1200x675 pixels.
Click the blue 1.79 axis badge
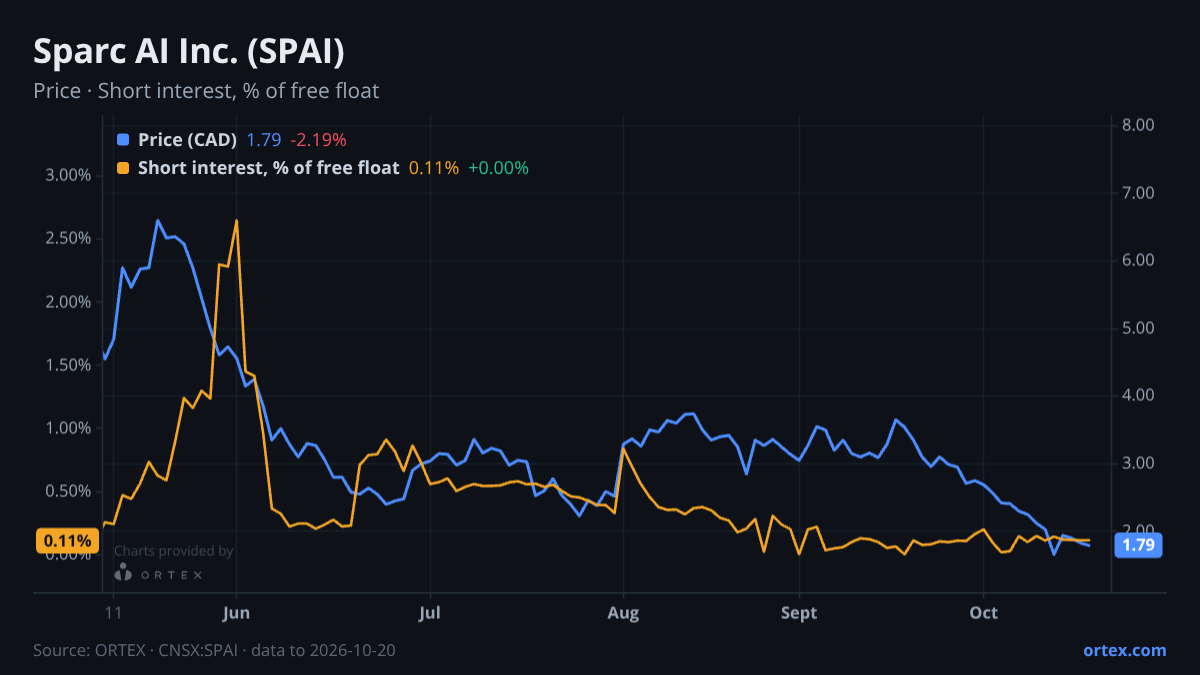click(x=1139, y=545)
